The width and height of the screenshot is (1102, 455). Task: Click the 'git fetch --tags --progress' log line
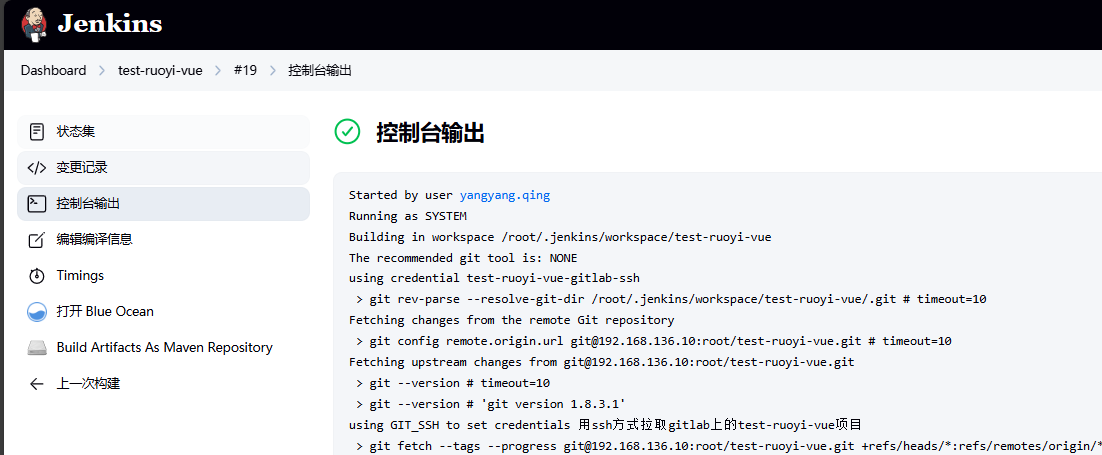click(x=728, y=446)
